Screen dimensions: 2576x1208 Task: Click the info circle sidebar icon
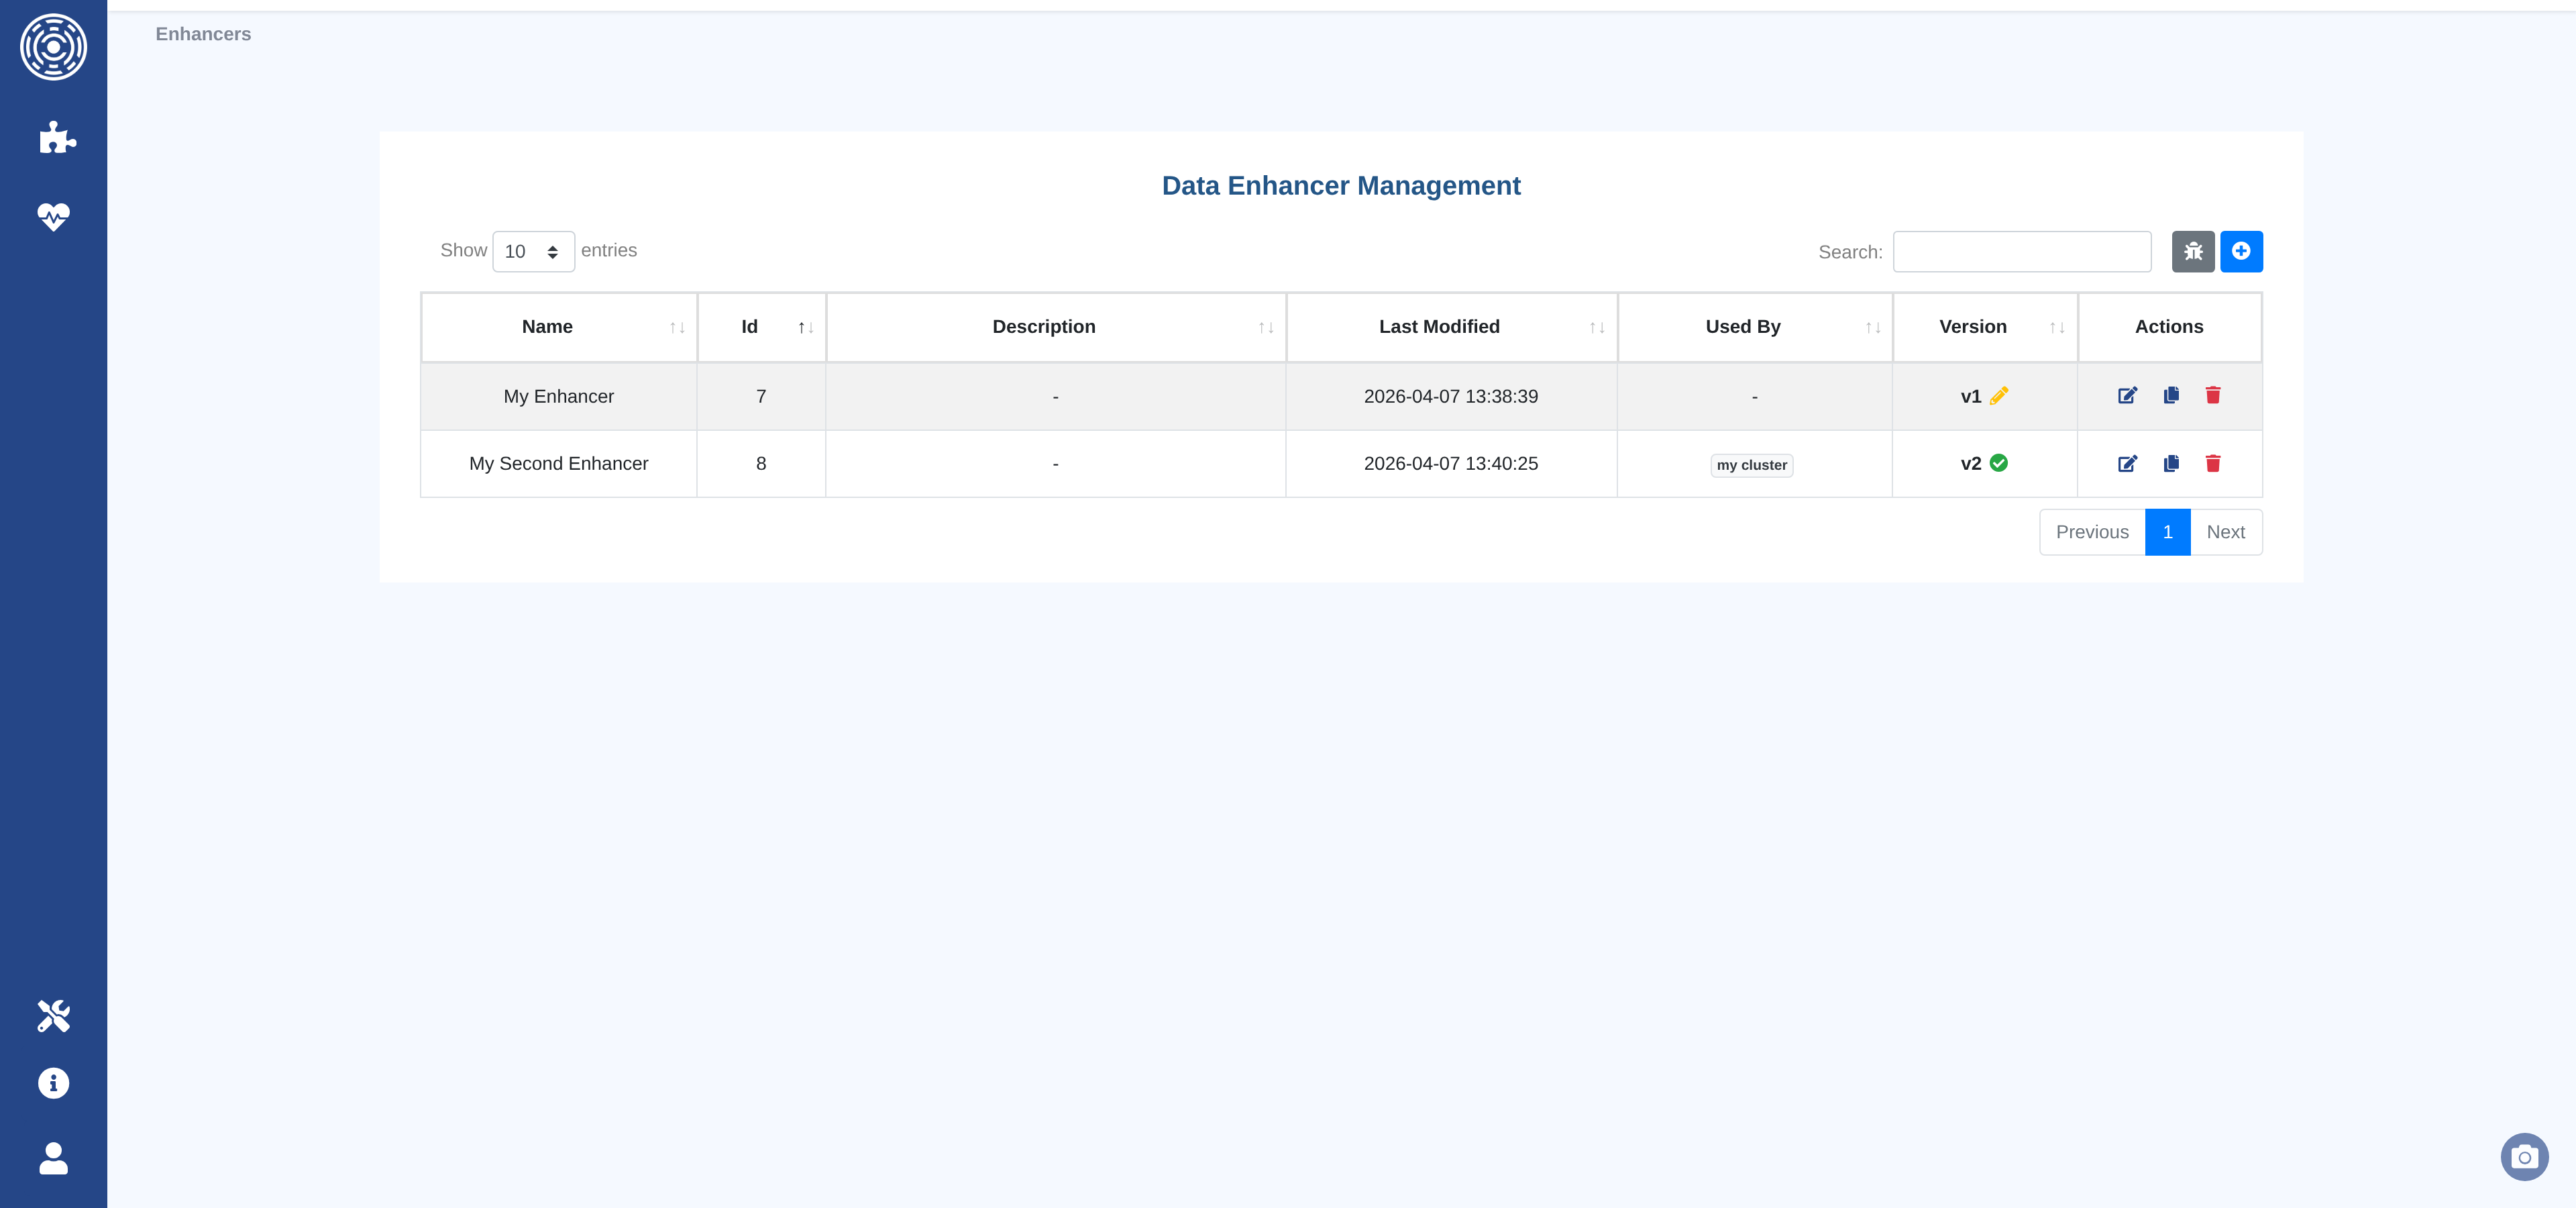[53, 1083]
